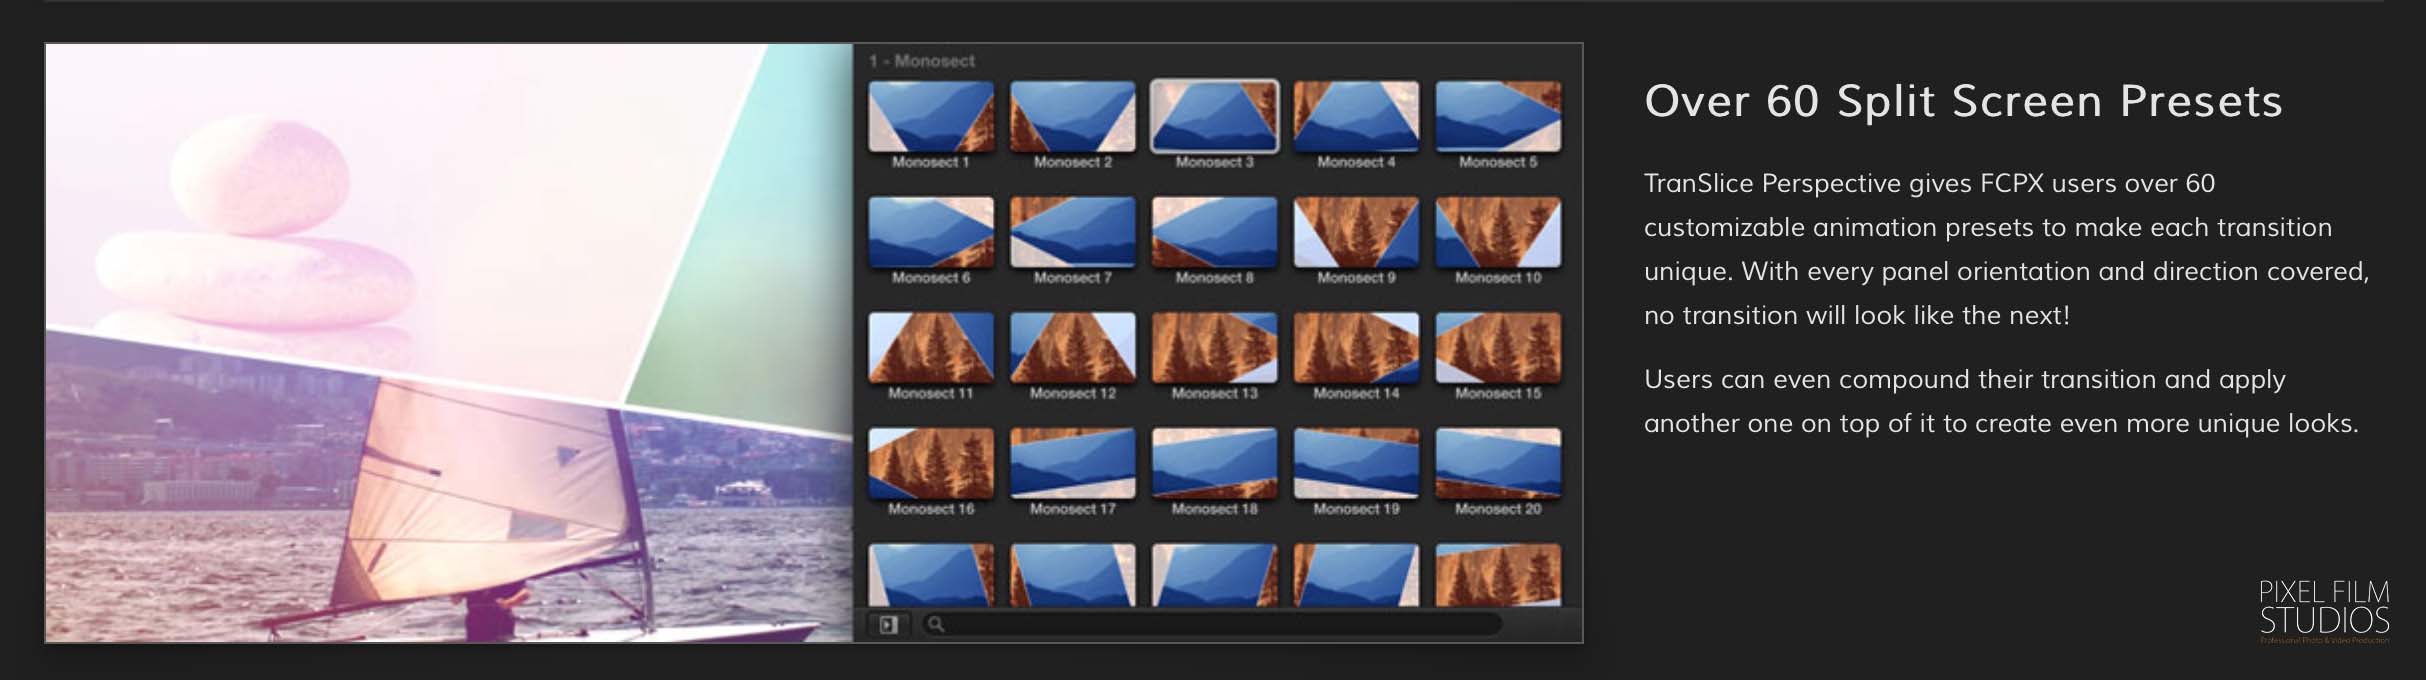The width and height of the screenshot is (2426, 680).
Task: Click the 'Over 60 Split Screen Presets' heading
Action: [x=1963, y=102]
